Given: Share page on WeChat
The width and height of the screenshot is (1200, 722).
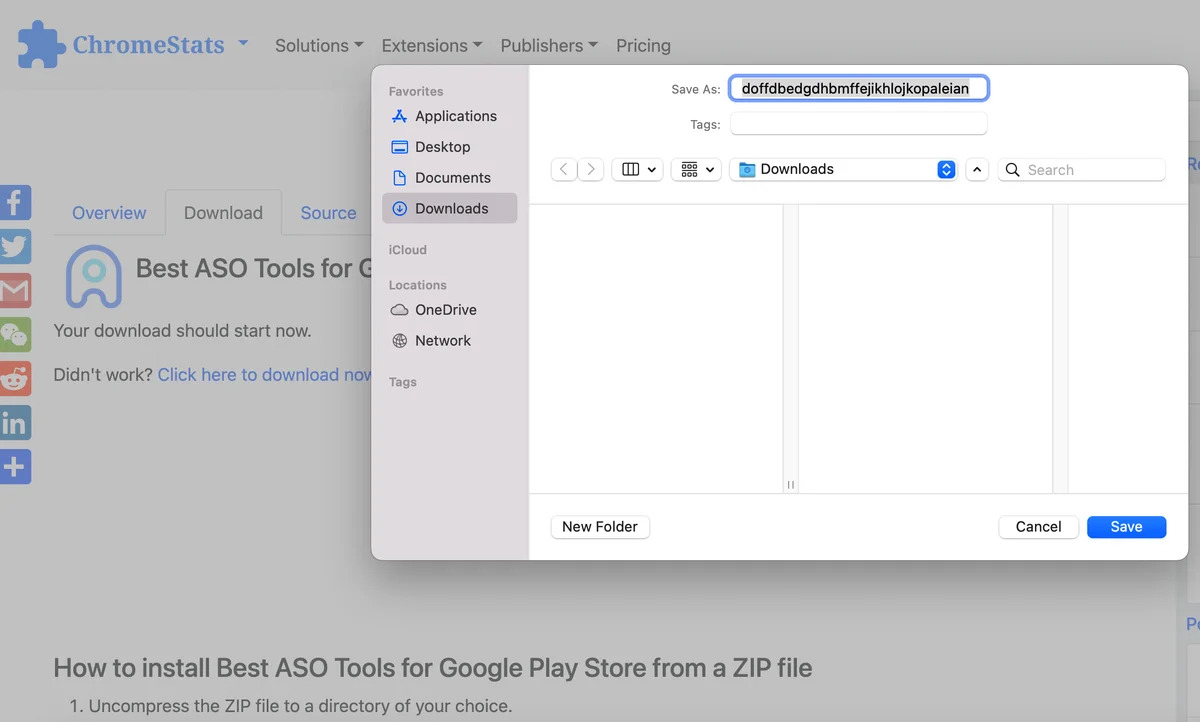Looking at the screenshot, I should (x=15, y=335).
